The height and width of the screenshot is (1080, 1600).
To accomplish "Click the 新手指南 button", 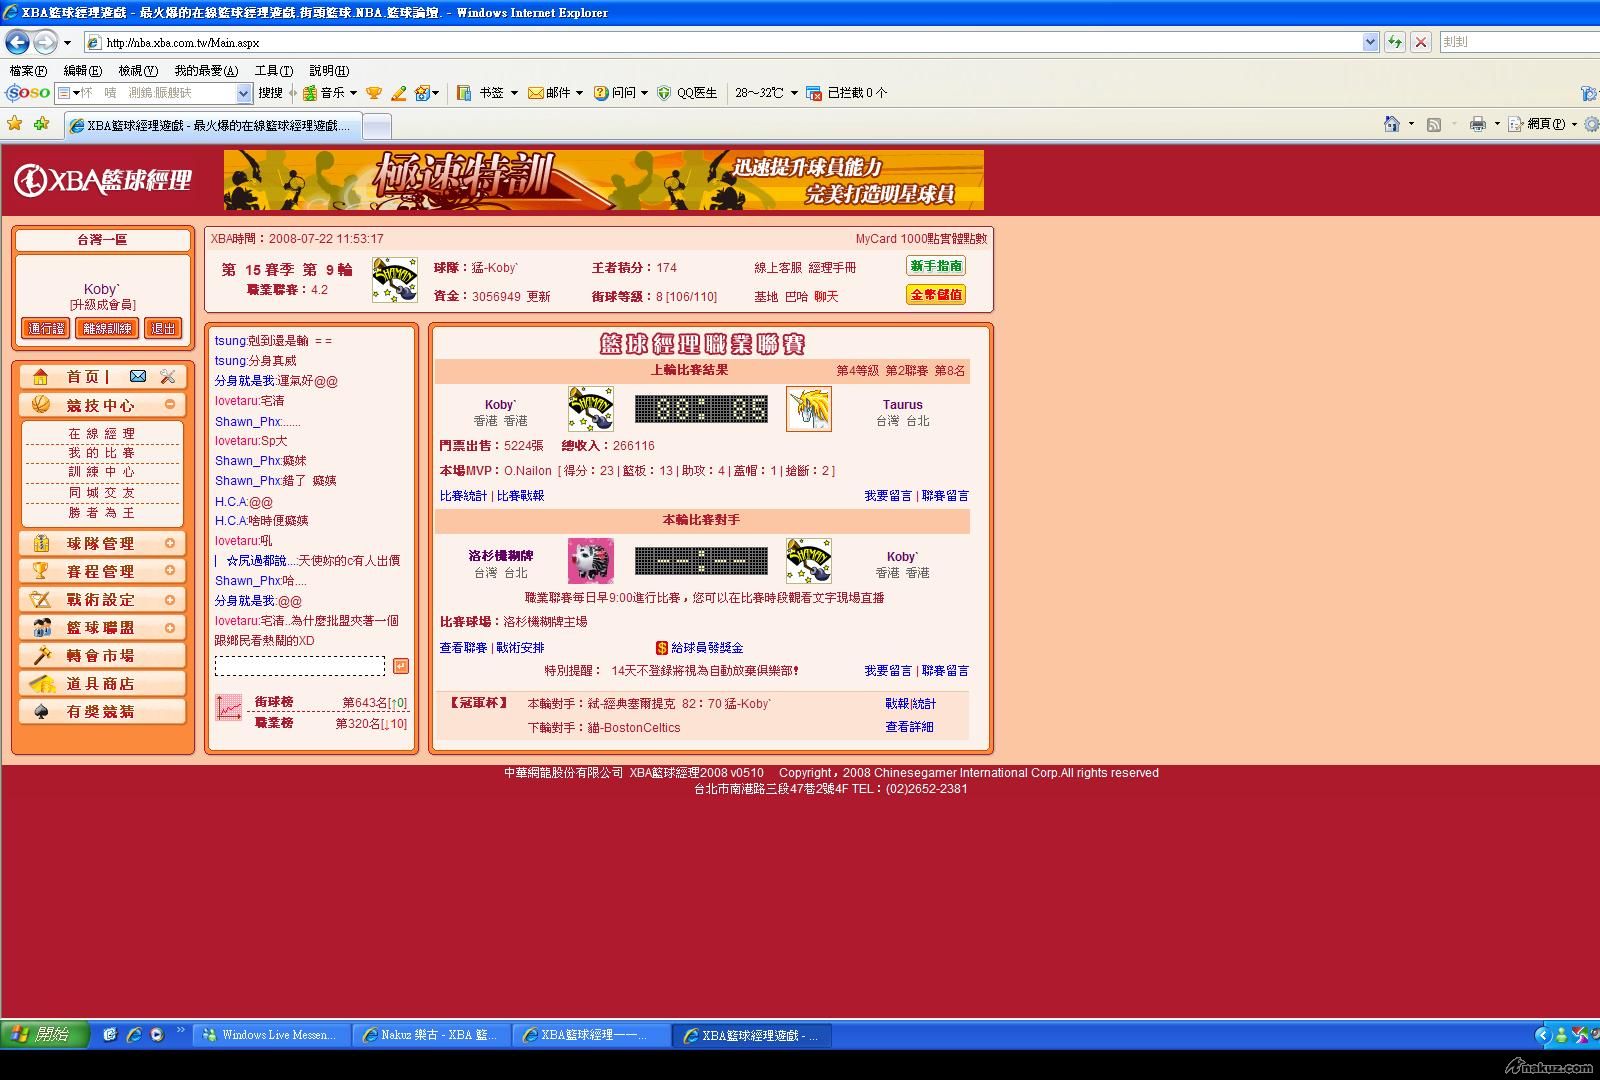I will [x=936, y=266].
